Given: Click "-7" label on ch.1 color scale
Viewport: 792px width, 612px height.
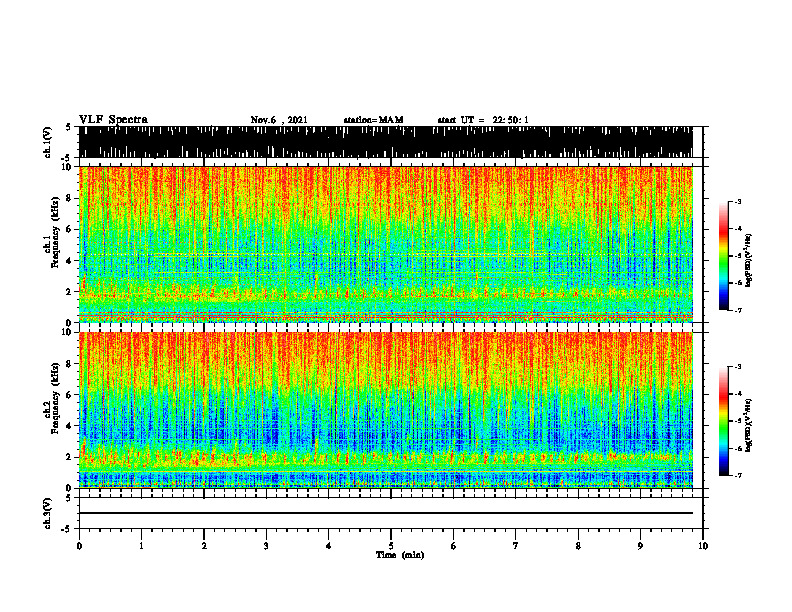Looking at the screenshot, I should tap(737, 310).
